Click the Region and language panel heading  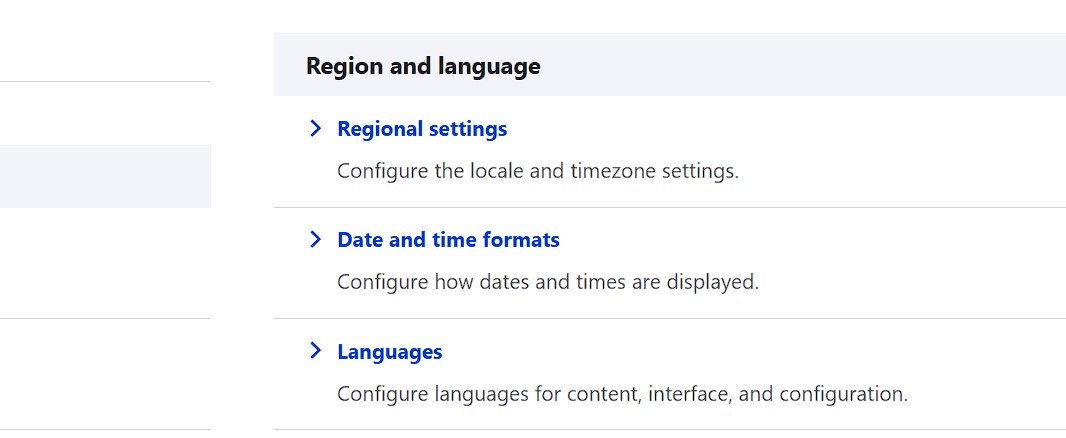423,66
